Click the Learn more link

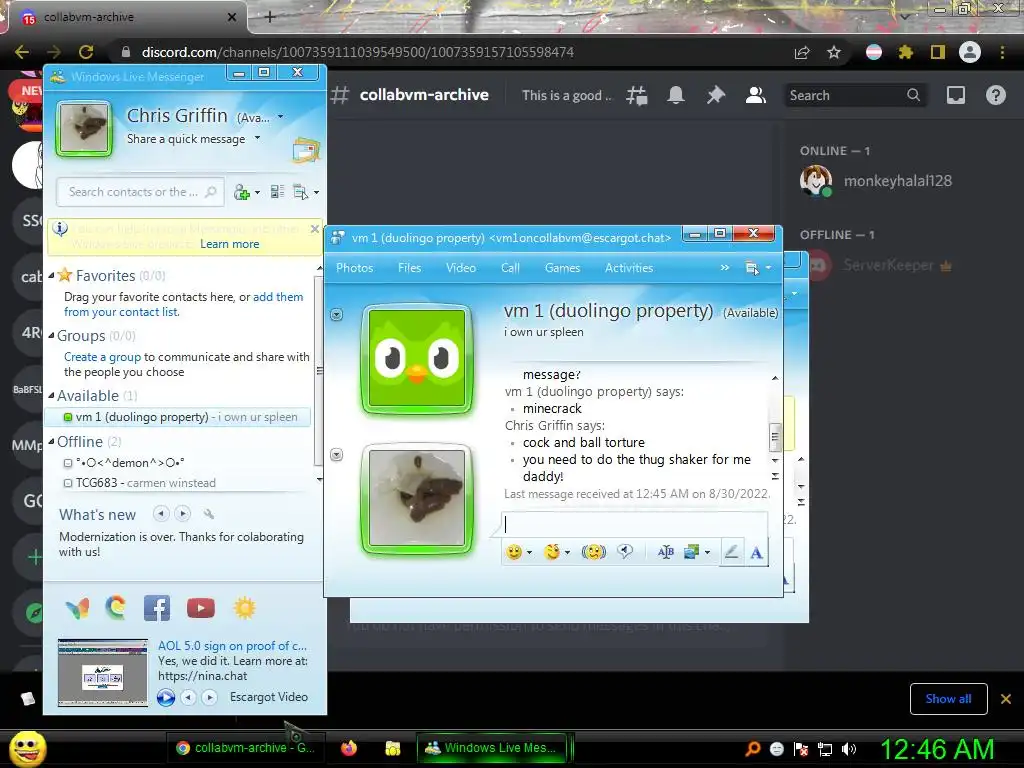click(229, 244)
